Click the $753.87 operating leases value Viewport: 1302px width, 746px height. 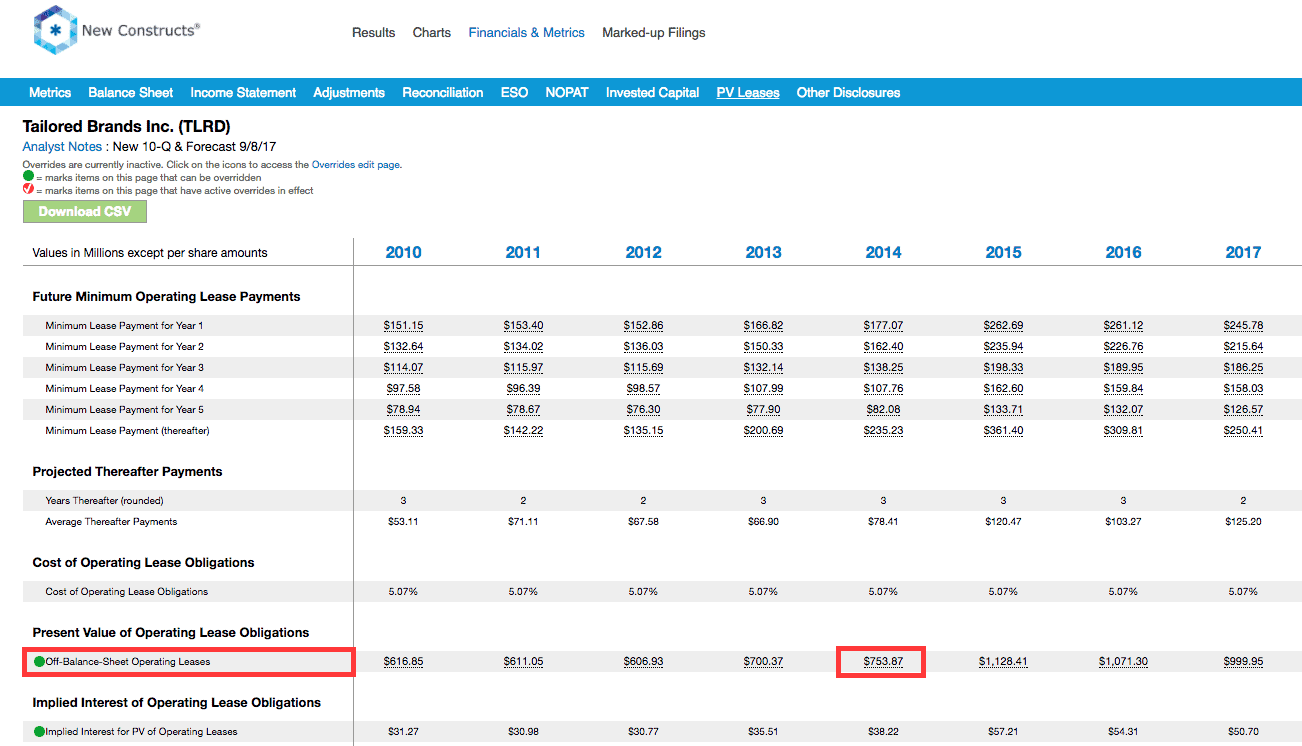[x=884, y=662]
